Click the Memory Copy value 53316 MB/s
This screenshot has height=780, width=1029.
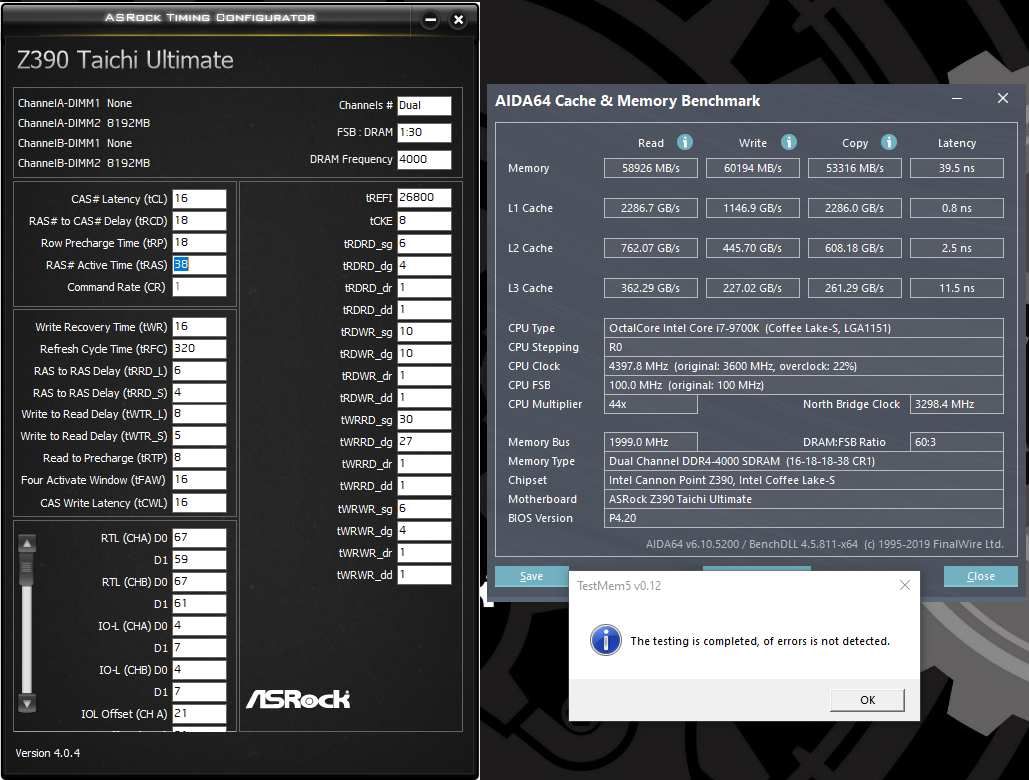tap(854, 168)
